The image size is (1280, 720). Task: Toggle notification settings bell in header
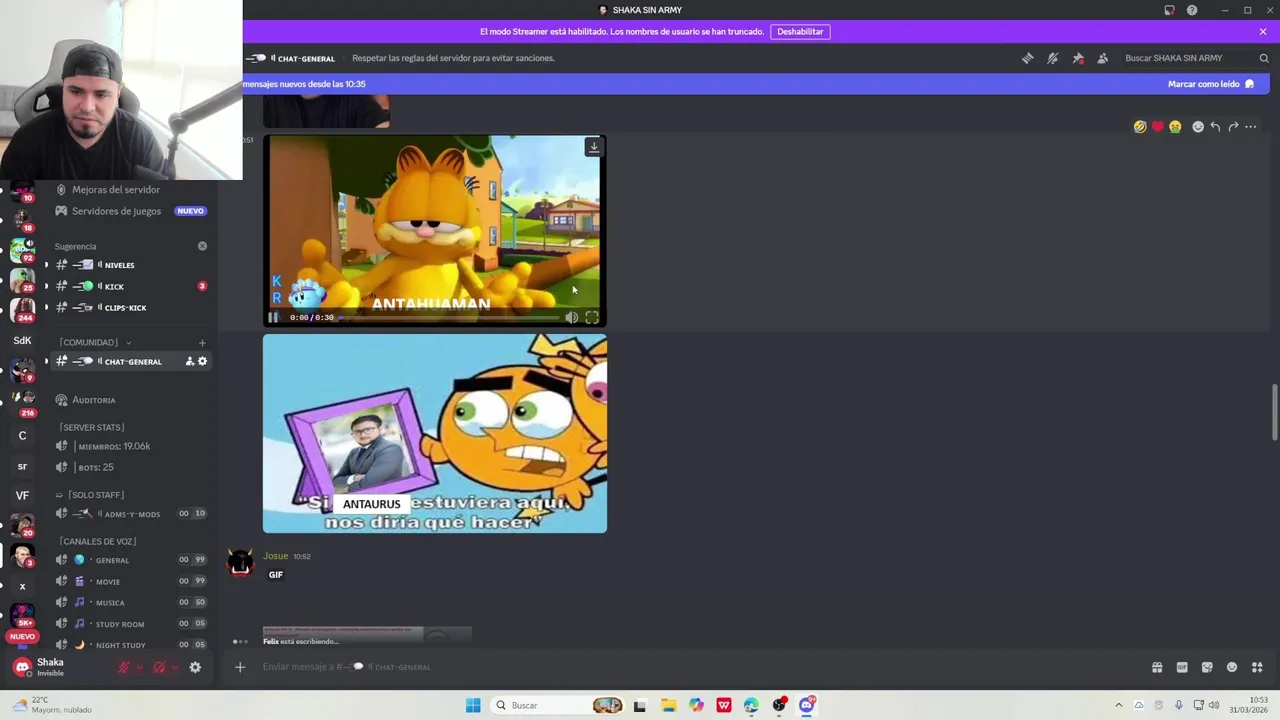[x=1052, y=58]
